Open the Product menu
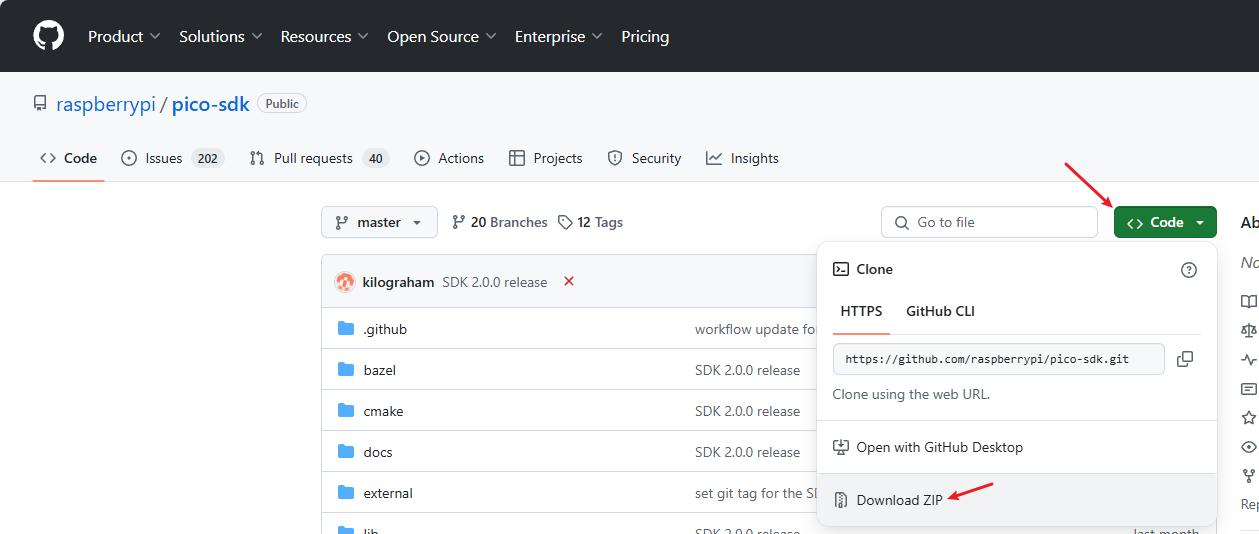 point(124,36)
